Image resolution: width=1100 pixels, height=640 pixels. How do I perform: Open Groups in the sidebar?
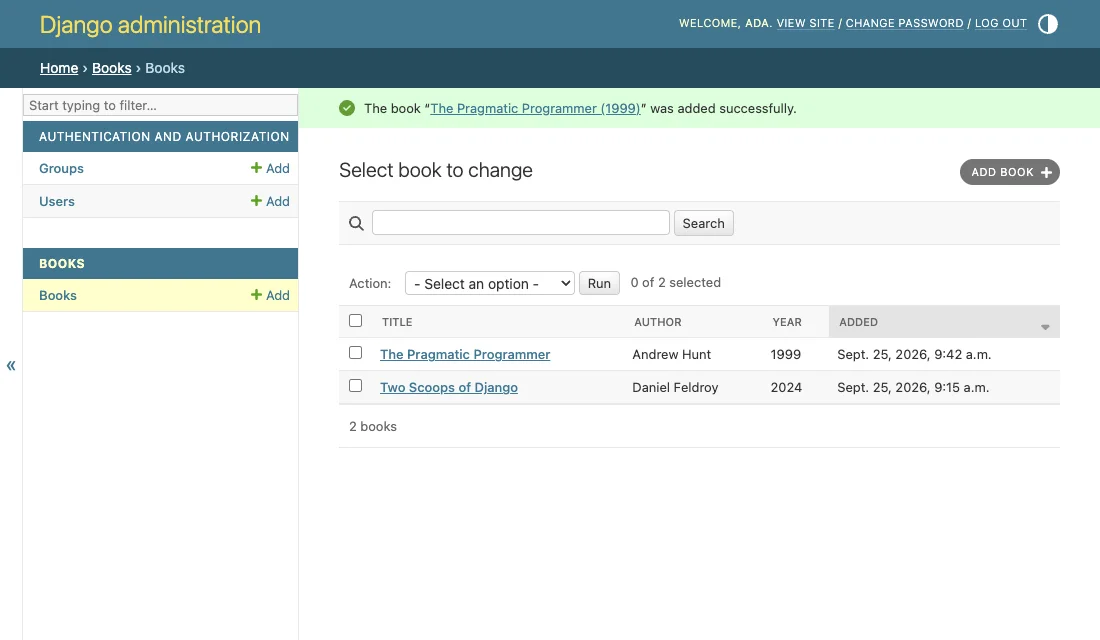(x=61, y=168)
